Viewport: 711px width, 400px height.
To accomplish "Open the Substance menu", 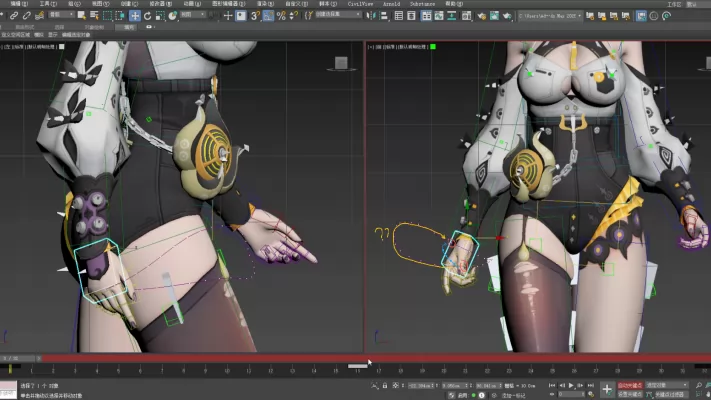I will click(422, 4).
